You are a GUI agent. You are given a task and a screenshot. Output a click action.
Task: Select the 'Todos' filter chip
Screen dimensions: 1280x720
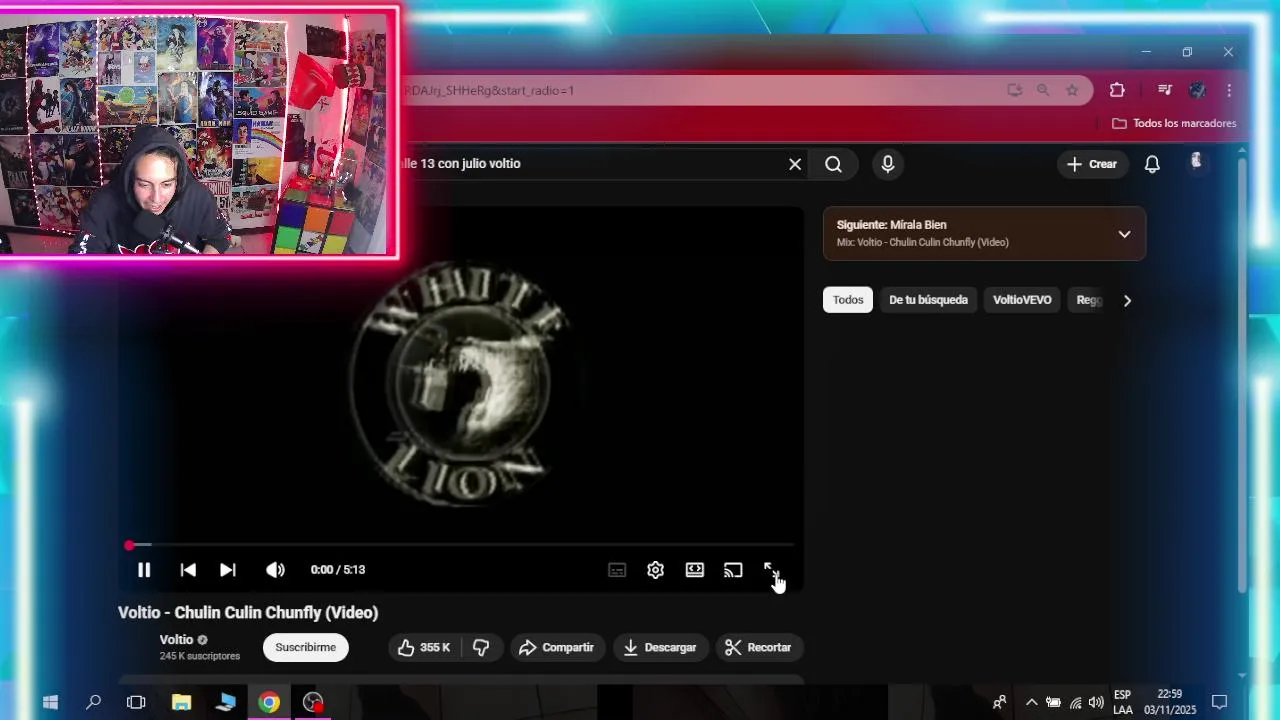point(848,300)
